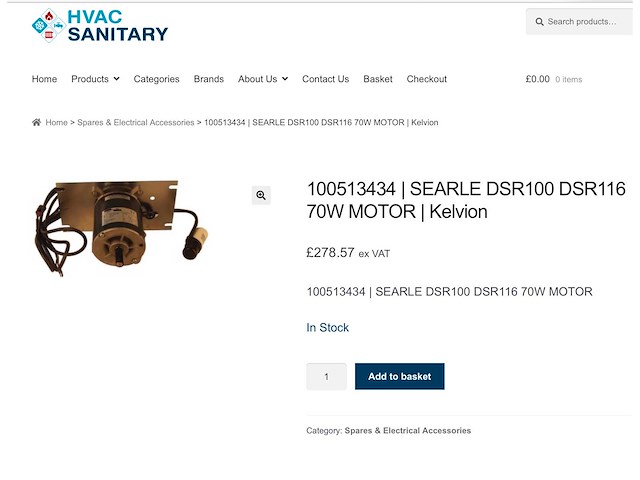Open the Categories menu item
The height and width of the screenshot is (480, 640).
click(x=157, y=79)
